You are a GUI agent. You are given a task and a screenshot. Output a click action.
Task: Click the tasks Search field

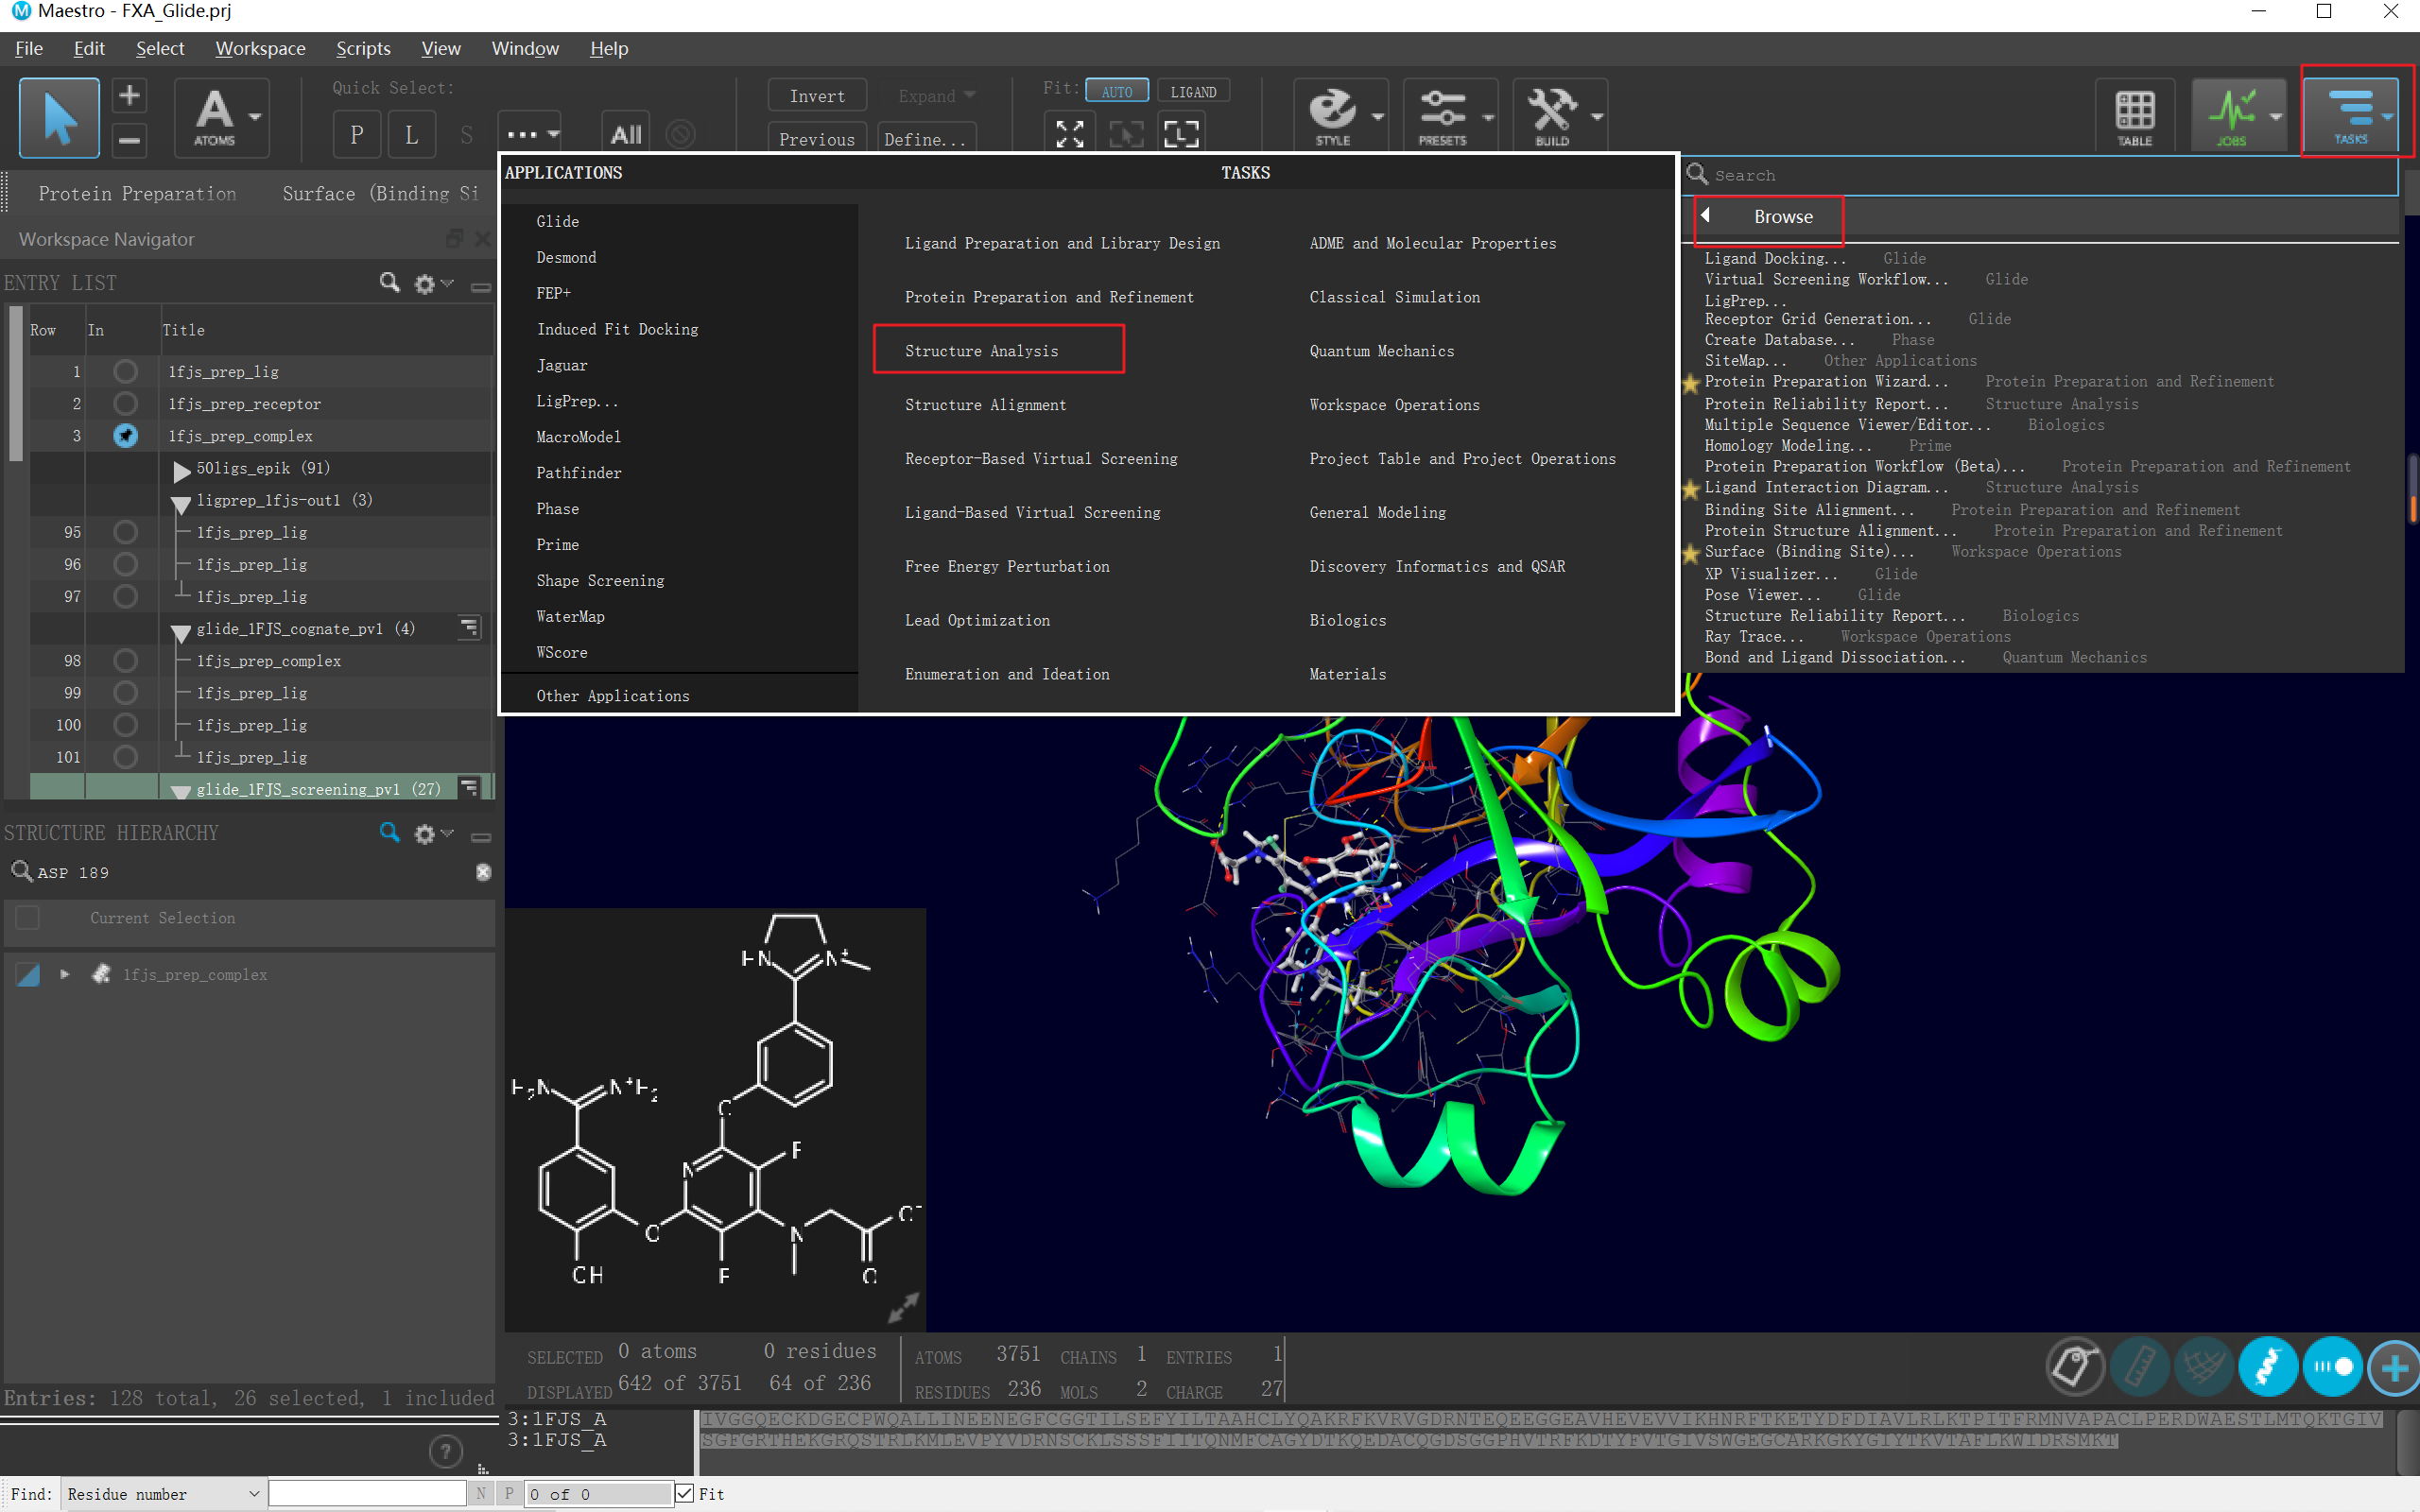tap(2050, 175)
